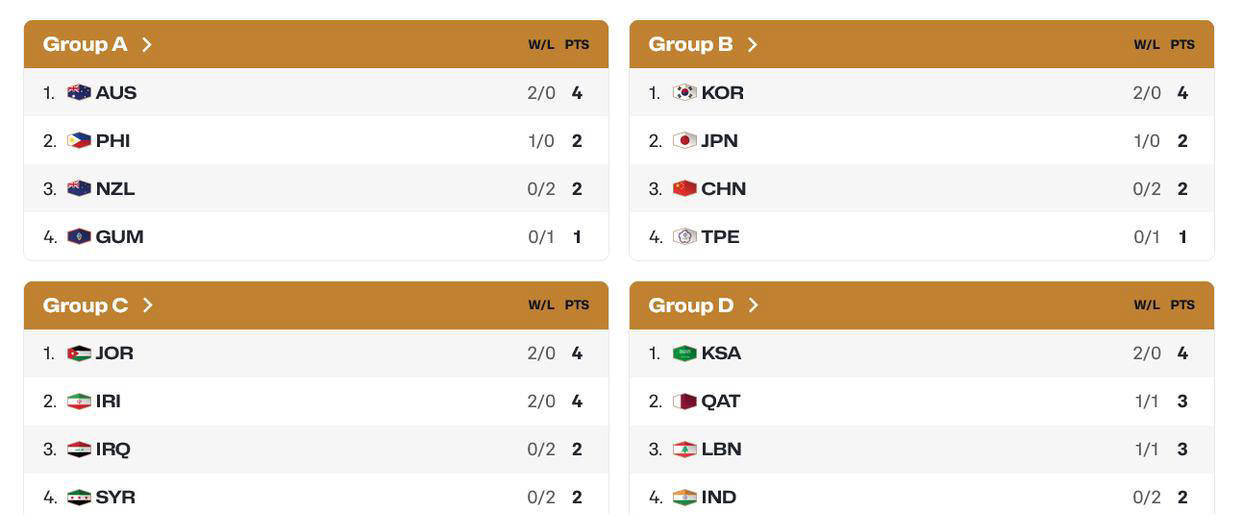The width and height of the screenshot is (1242, 515).
Task: Select the NZL team name
Action: click(115, 189)
